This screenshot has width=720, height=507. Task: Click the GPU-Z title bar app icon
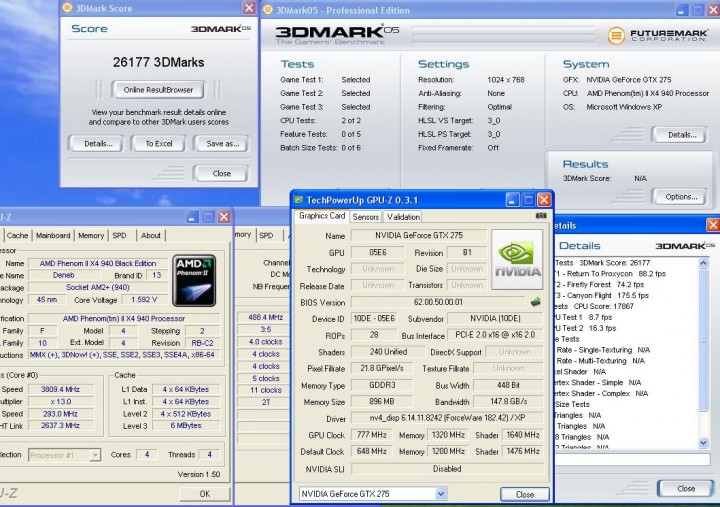(299, 200)
